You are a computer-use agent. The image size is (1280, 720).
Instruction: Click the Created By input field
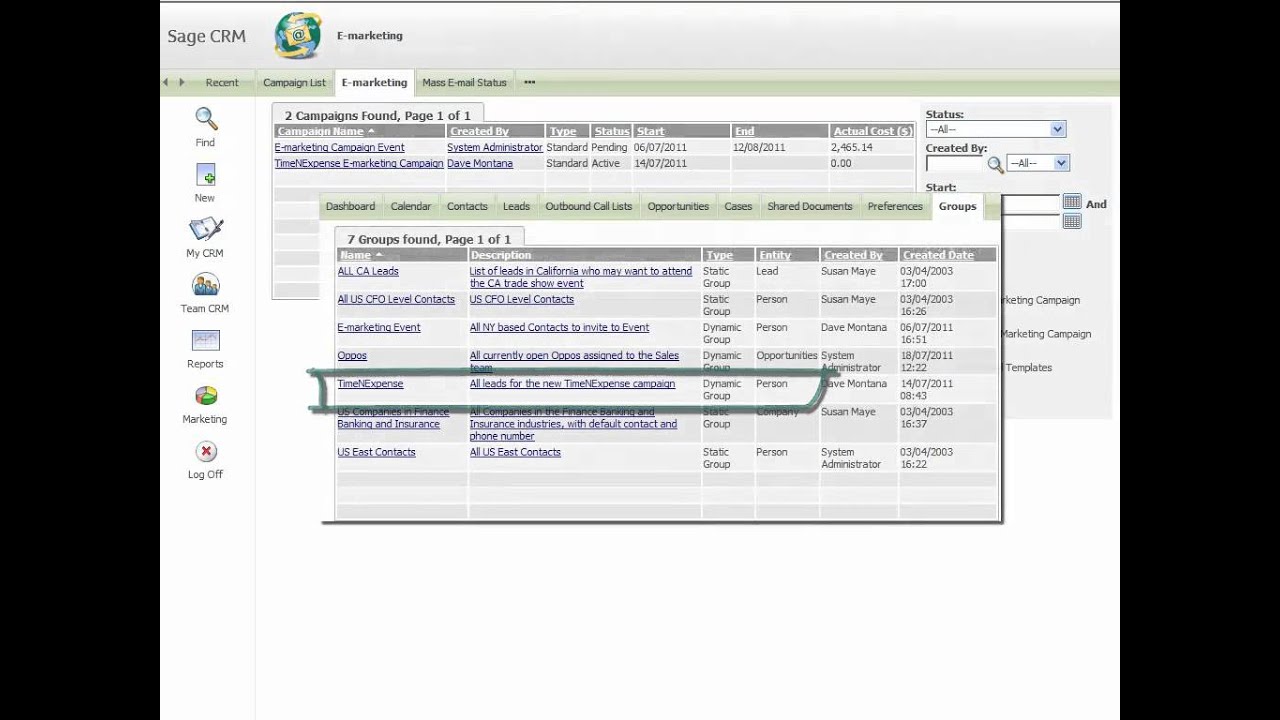pyautogui.click(x=955, y=163)
